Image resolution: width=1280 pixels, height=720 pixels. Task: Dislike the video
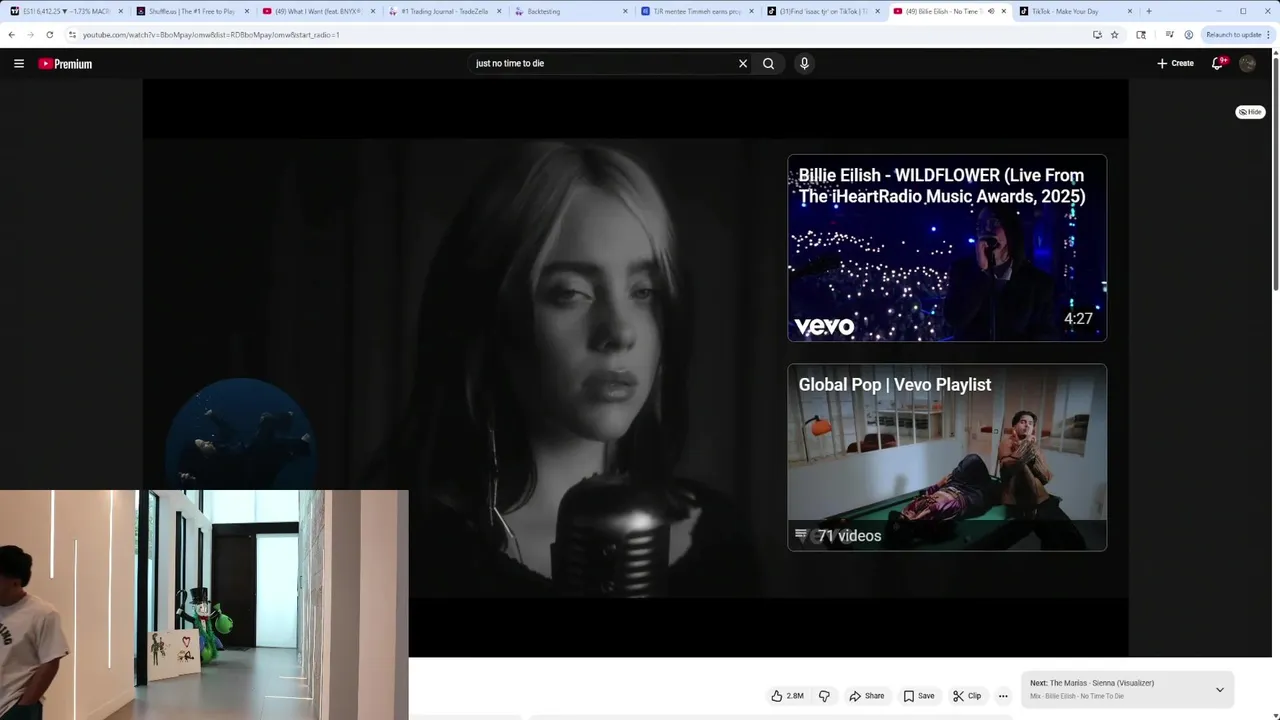(824, 696)
